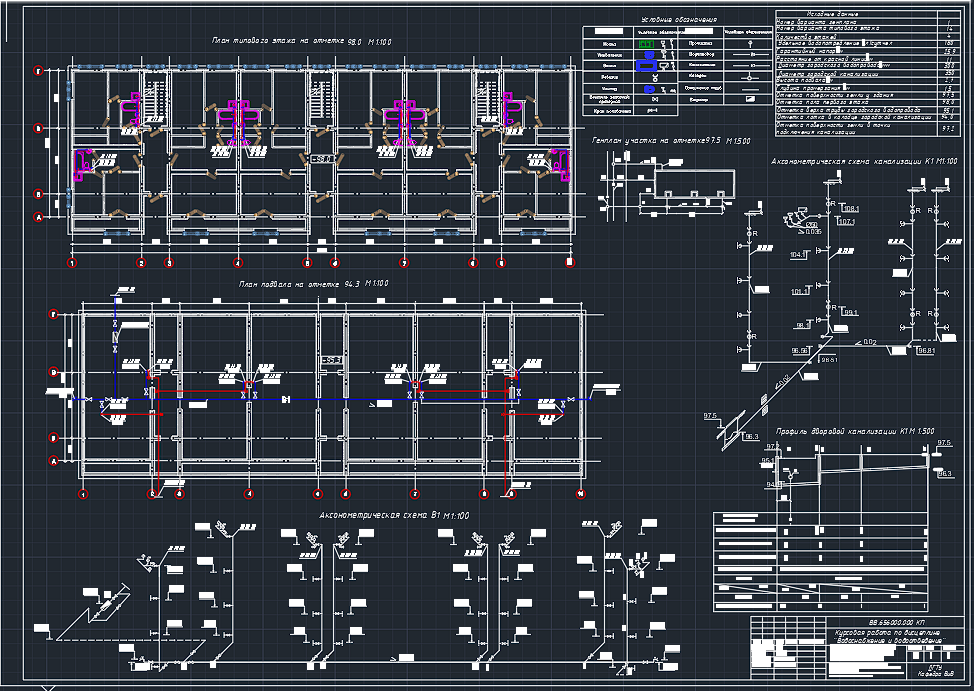Screen dimensions: 974x691
Task: Click the 'План подвала на отметке 94.3' title
Action: pos(313,285)
